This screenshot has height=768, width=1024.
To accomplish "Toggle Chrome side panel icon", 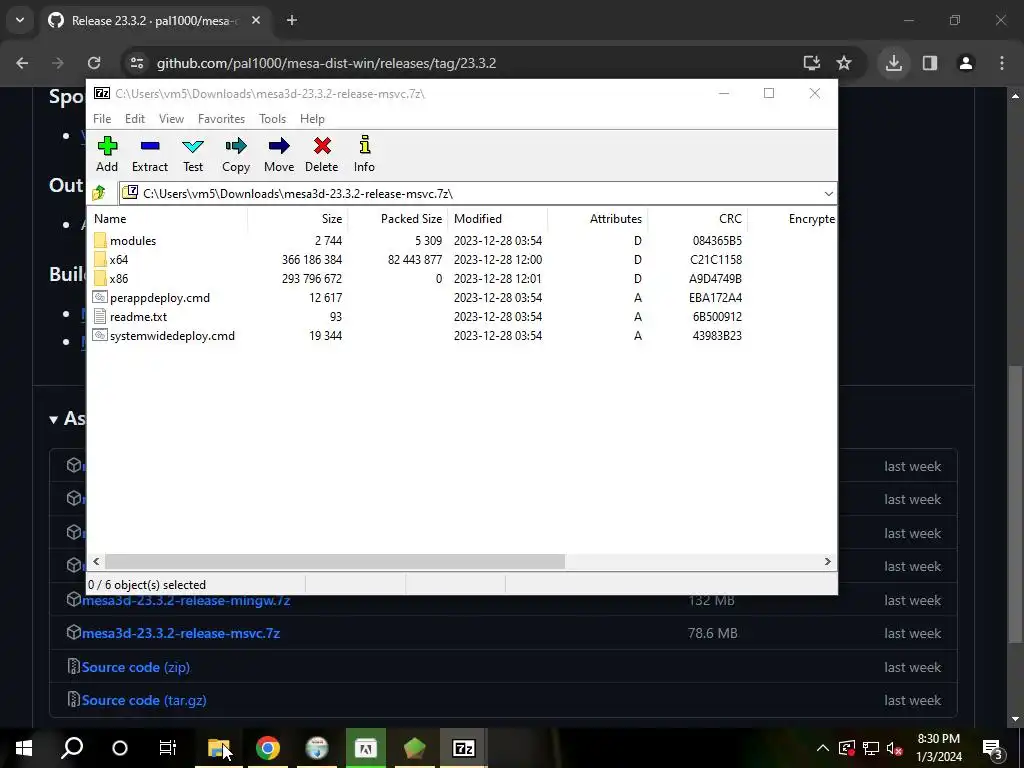I will click(930, 63).
